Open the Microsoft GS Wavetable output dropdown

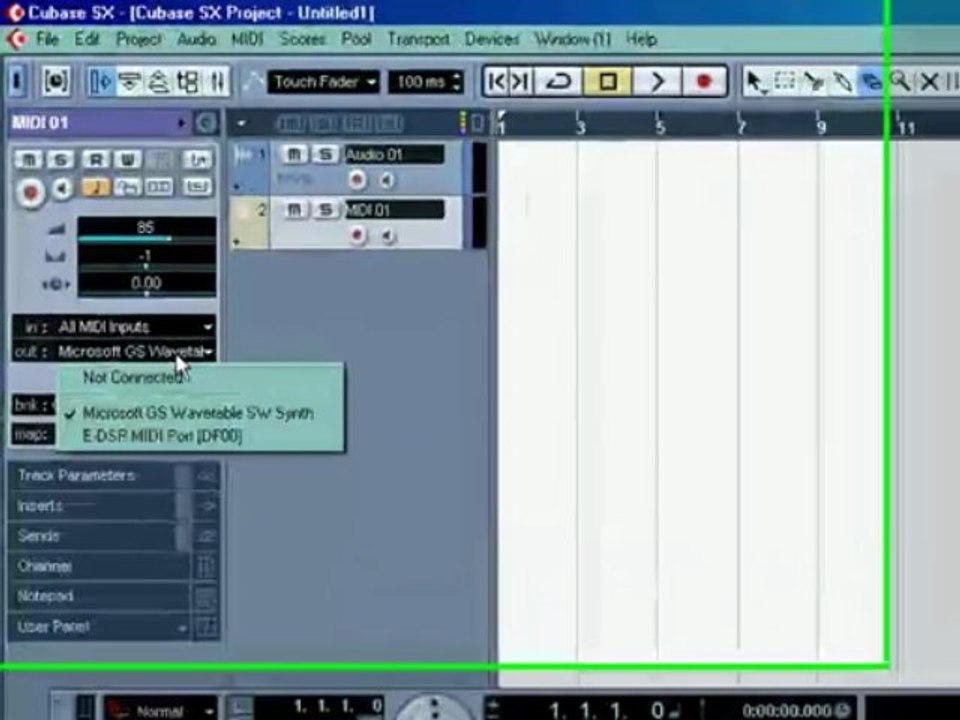tap(114, 352)
